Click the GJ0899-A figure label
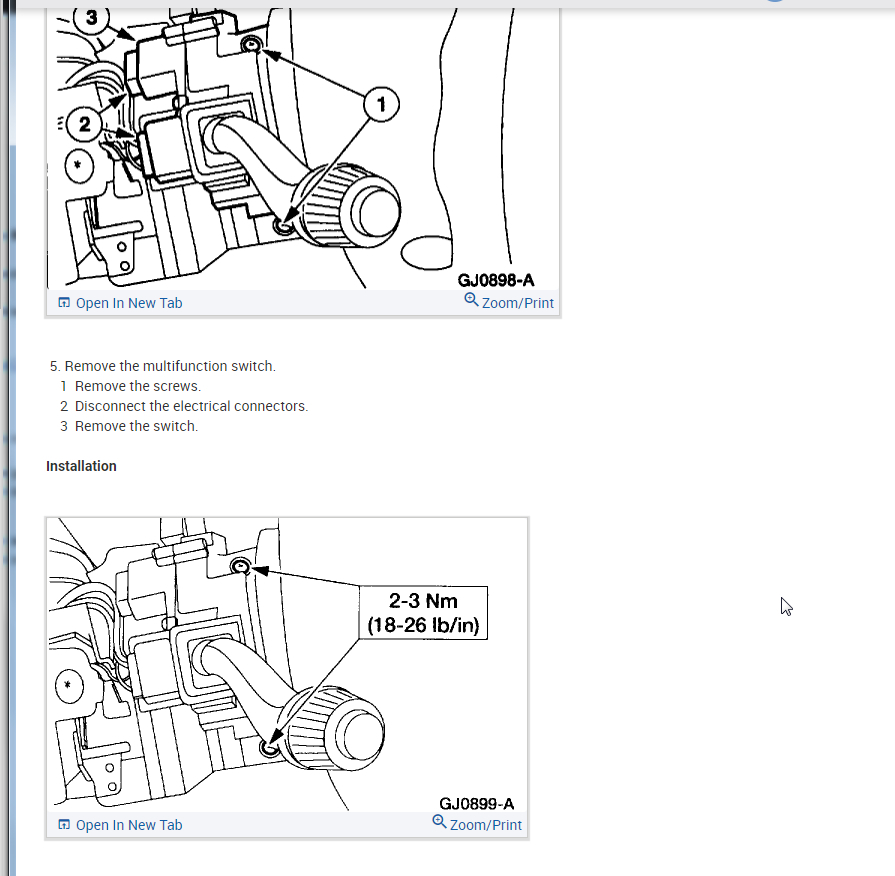 tap(477, 804)
